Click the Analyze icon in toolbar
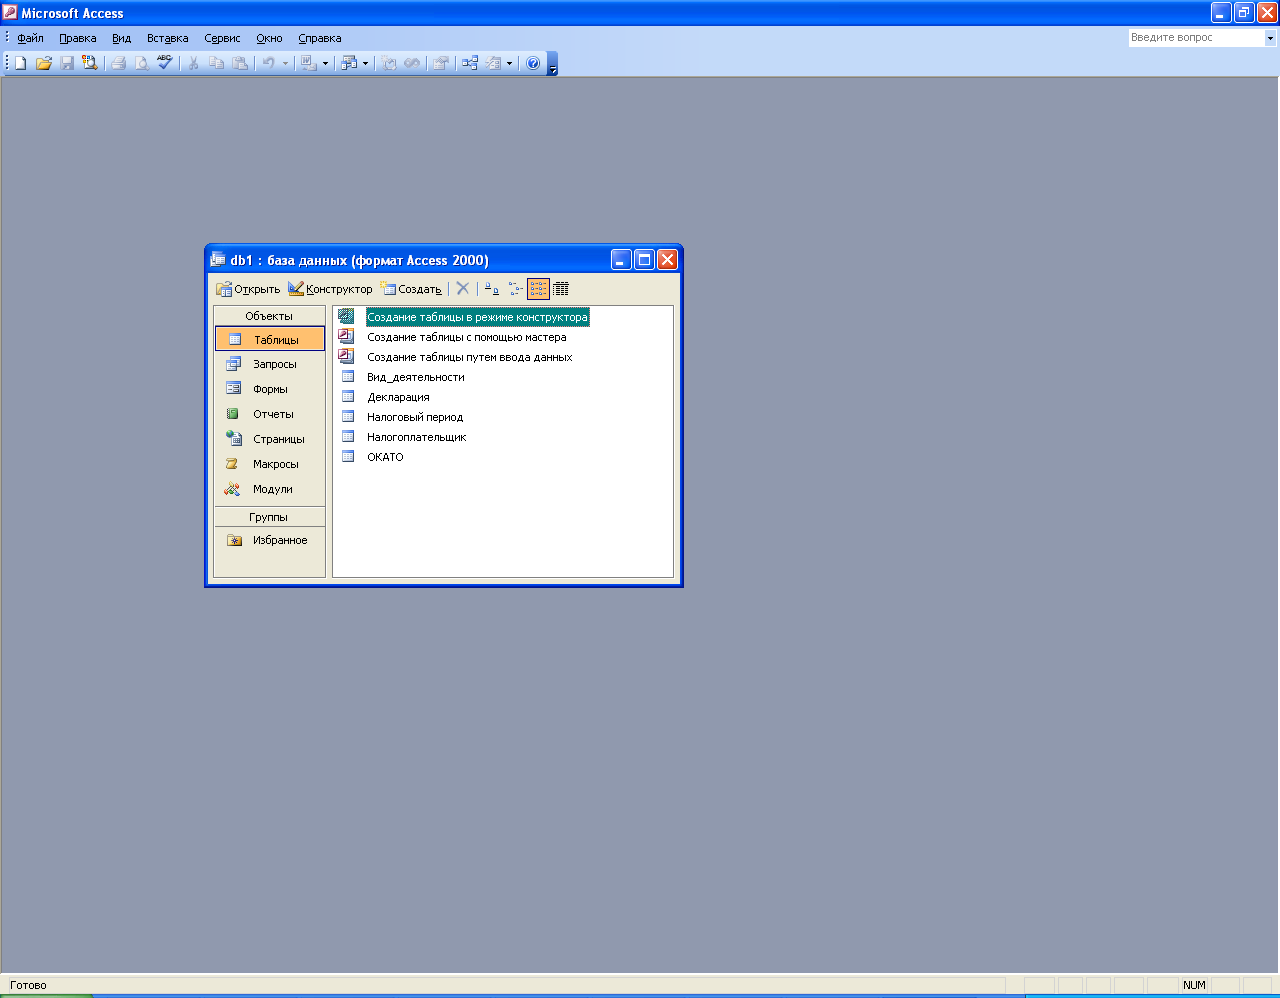This screenshot has width=1280, height=998. [x=348, y=63]
